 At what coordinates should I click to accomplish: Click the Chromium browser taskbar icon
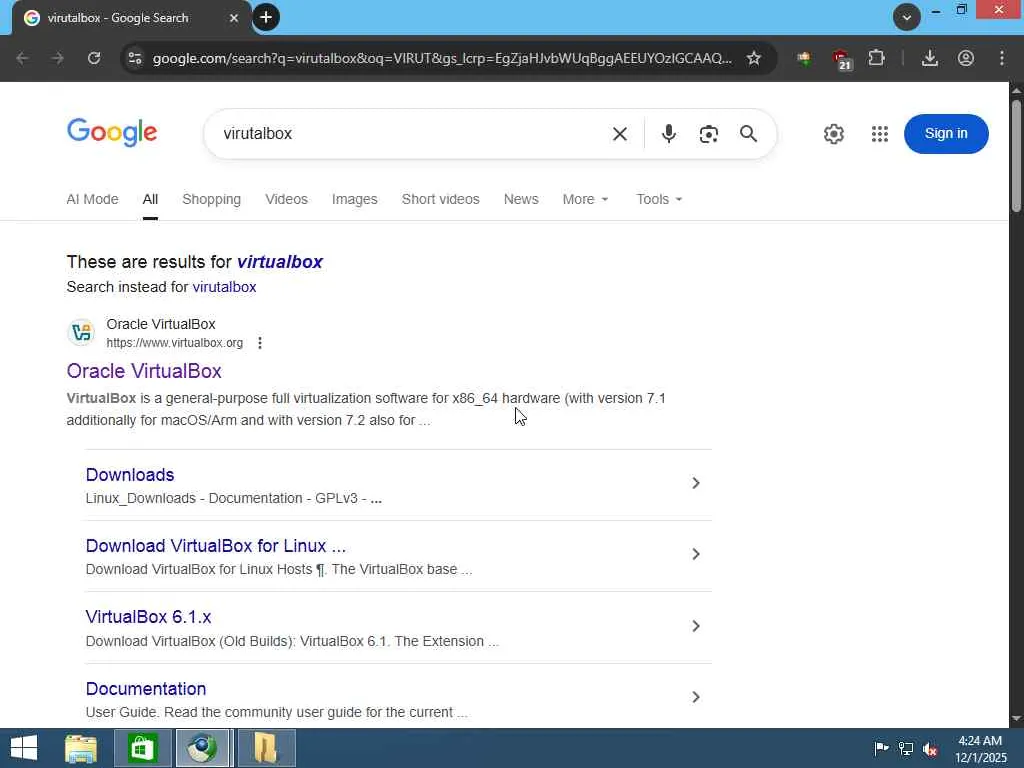(202, 748)
